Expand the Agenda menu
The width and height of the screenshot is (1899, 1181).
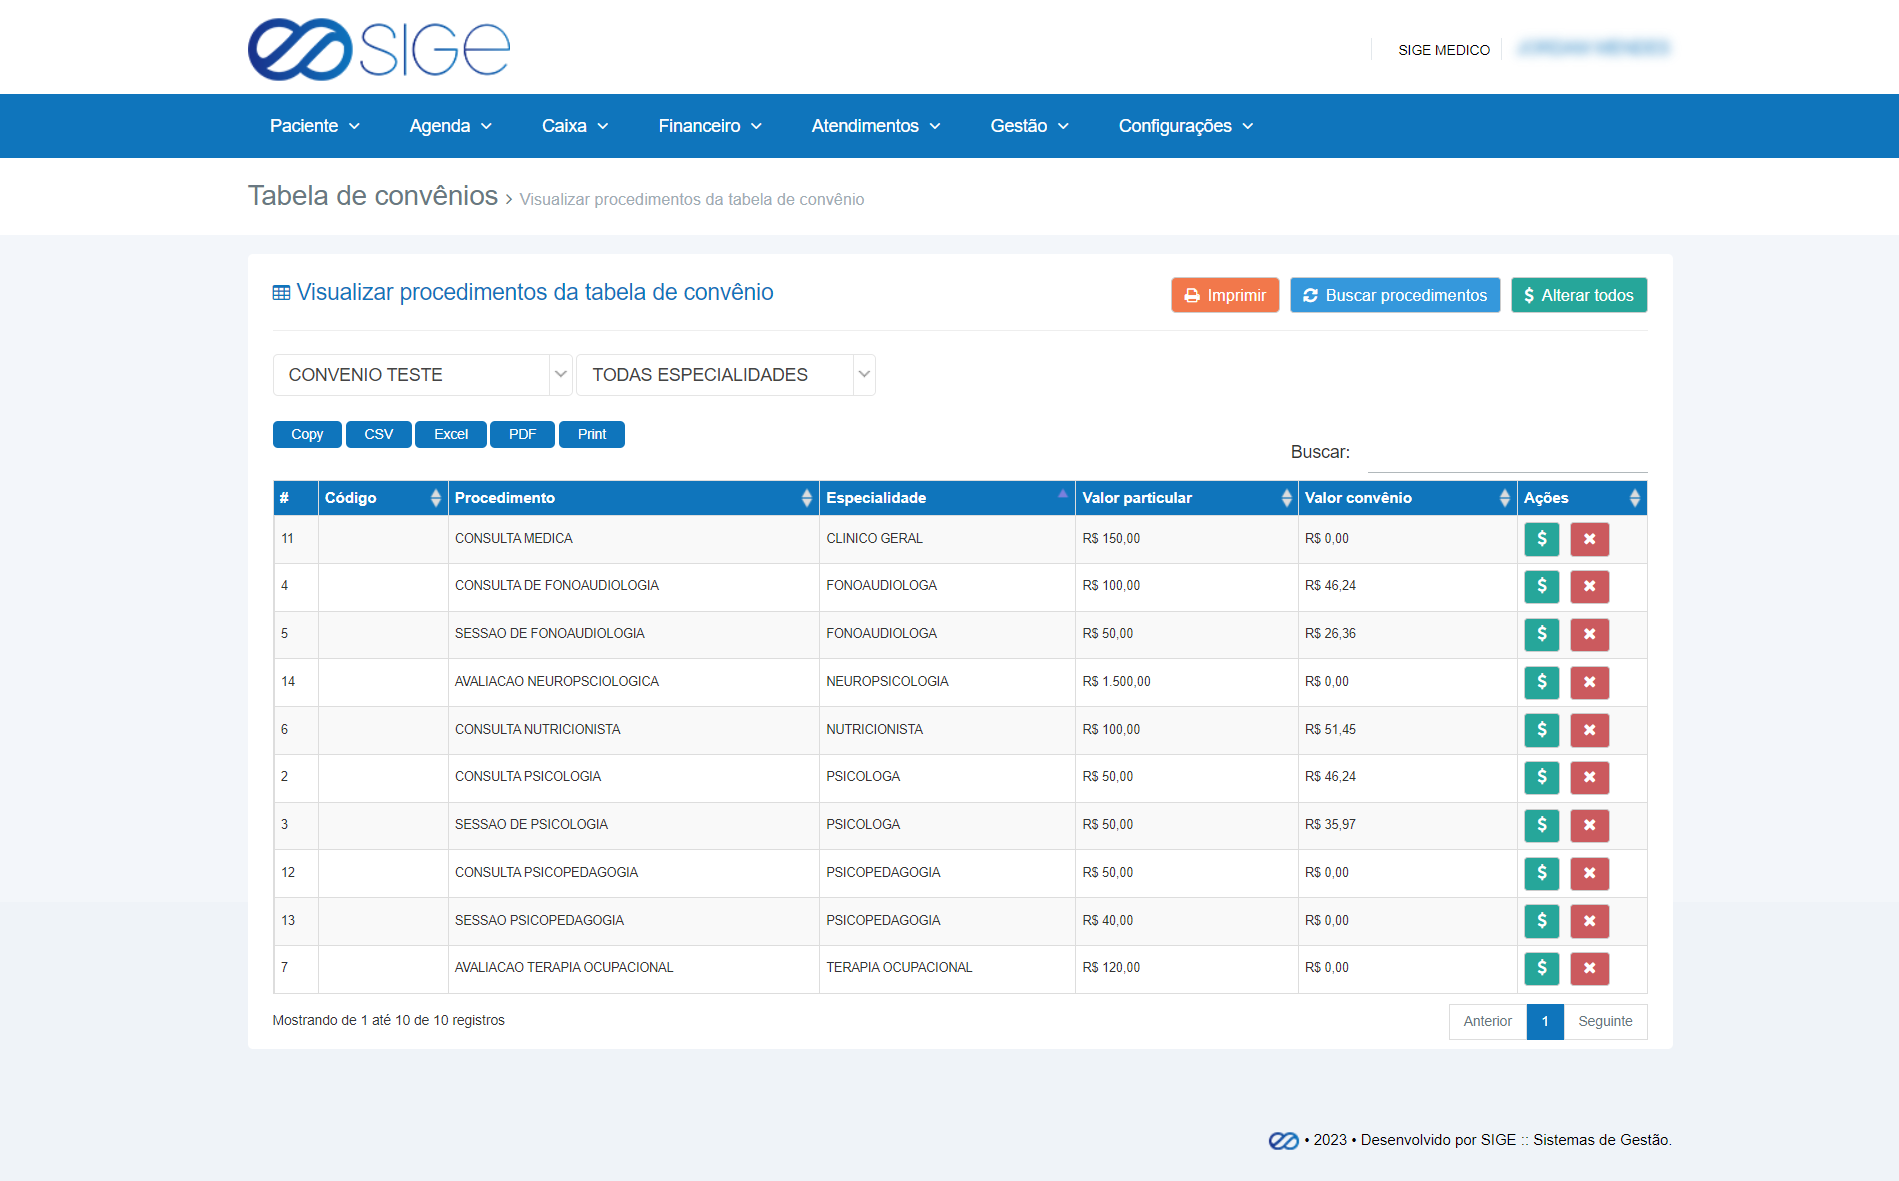click(451, 126)
